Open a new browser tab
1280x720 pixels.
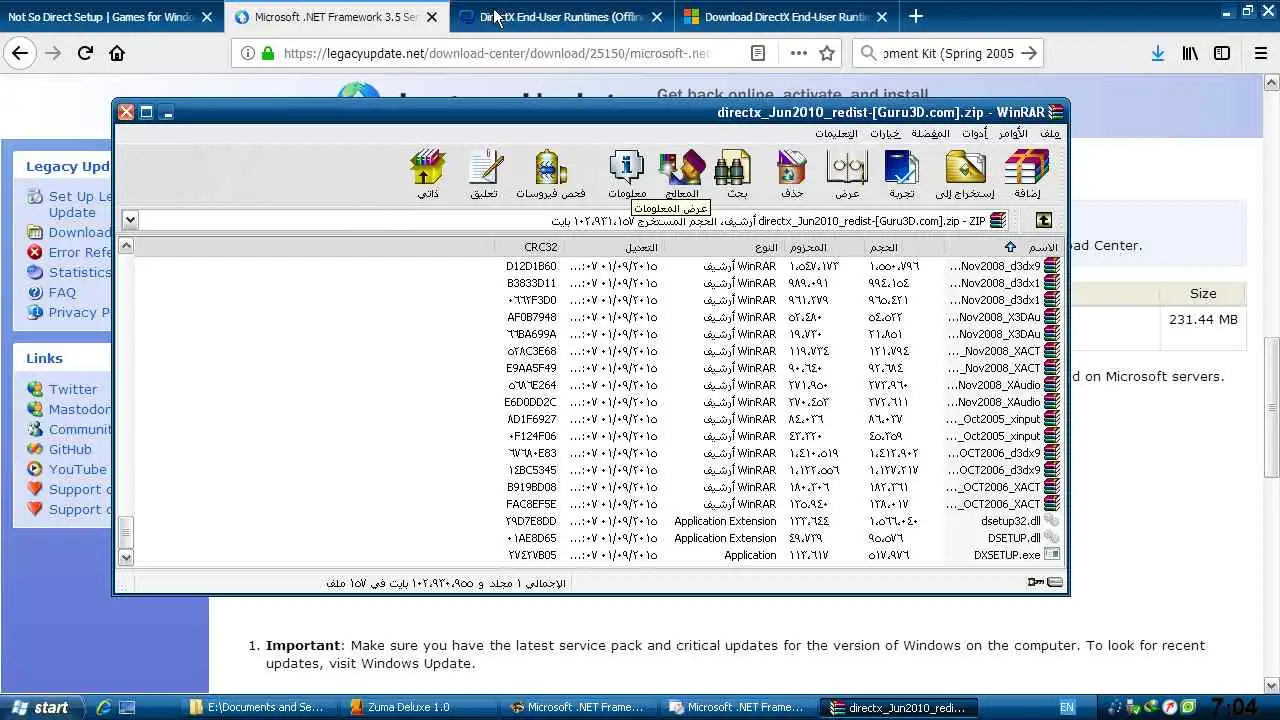click(916, 16)
